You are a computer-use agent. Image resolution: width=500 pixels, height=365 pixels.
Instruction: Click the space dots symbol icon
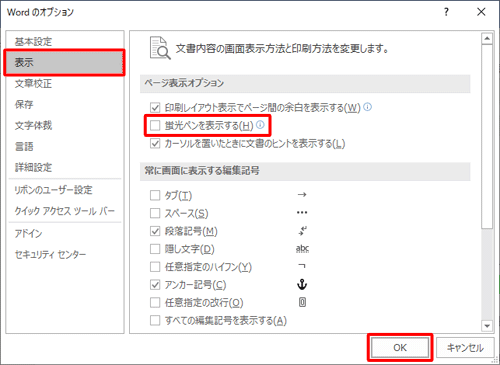click(302, 213)
